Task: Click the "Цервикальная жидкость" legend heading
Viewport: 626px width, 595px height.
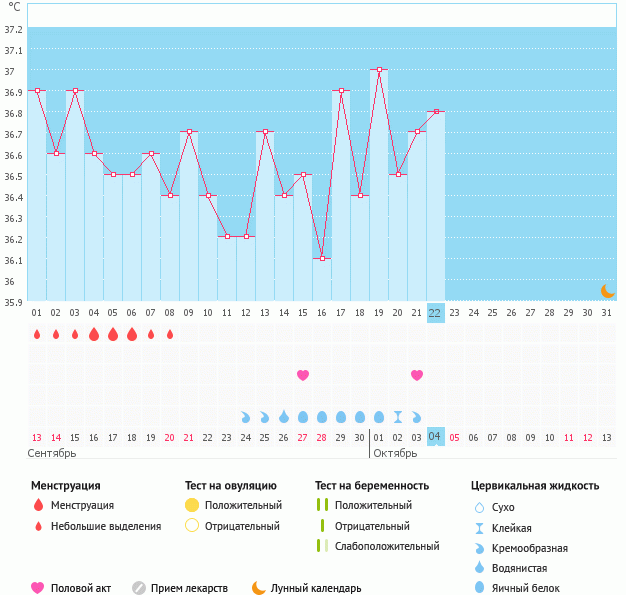Action: point(535,485)
